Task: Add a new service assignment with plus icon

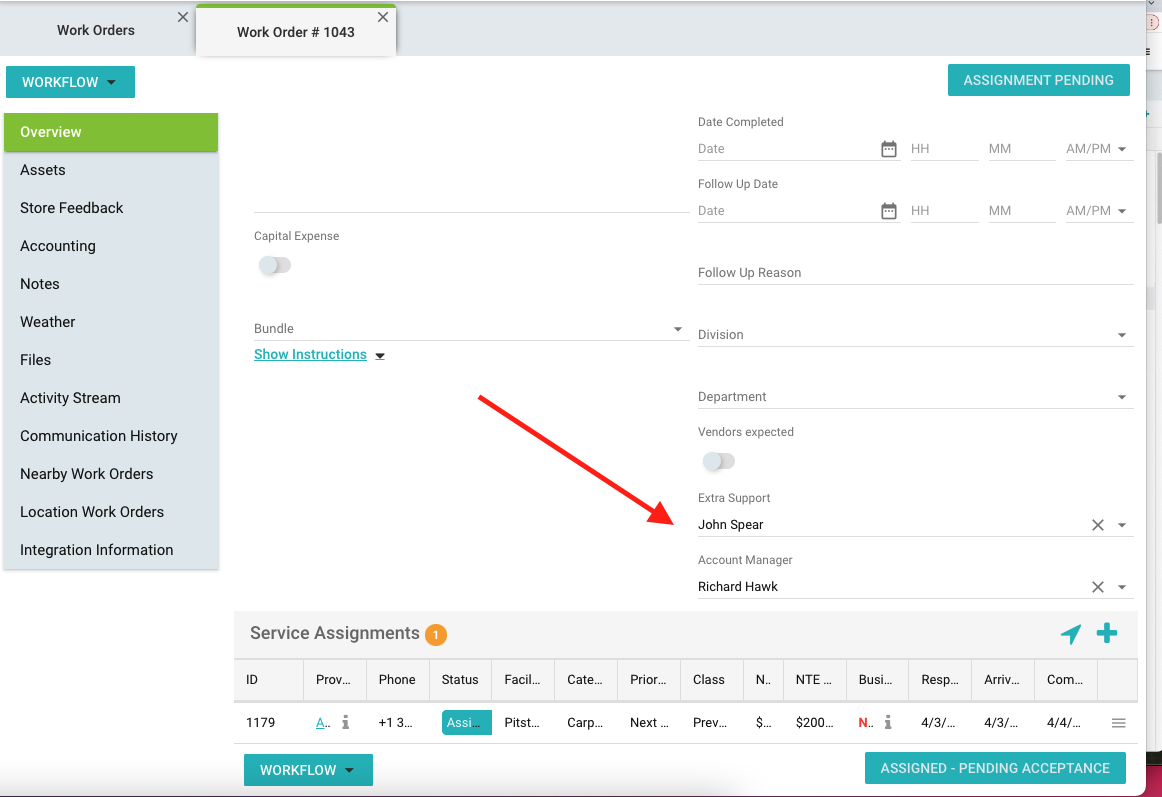Action: click(x=1107, y=633)
